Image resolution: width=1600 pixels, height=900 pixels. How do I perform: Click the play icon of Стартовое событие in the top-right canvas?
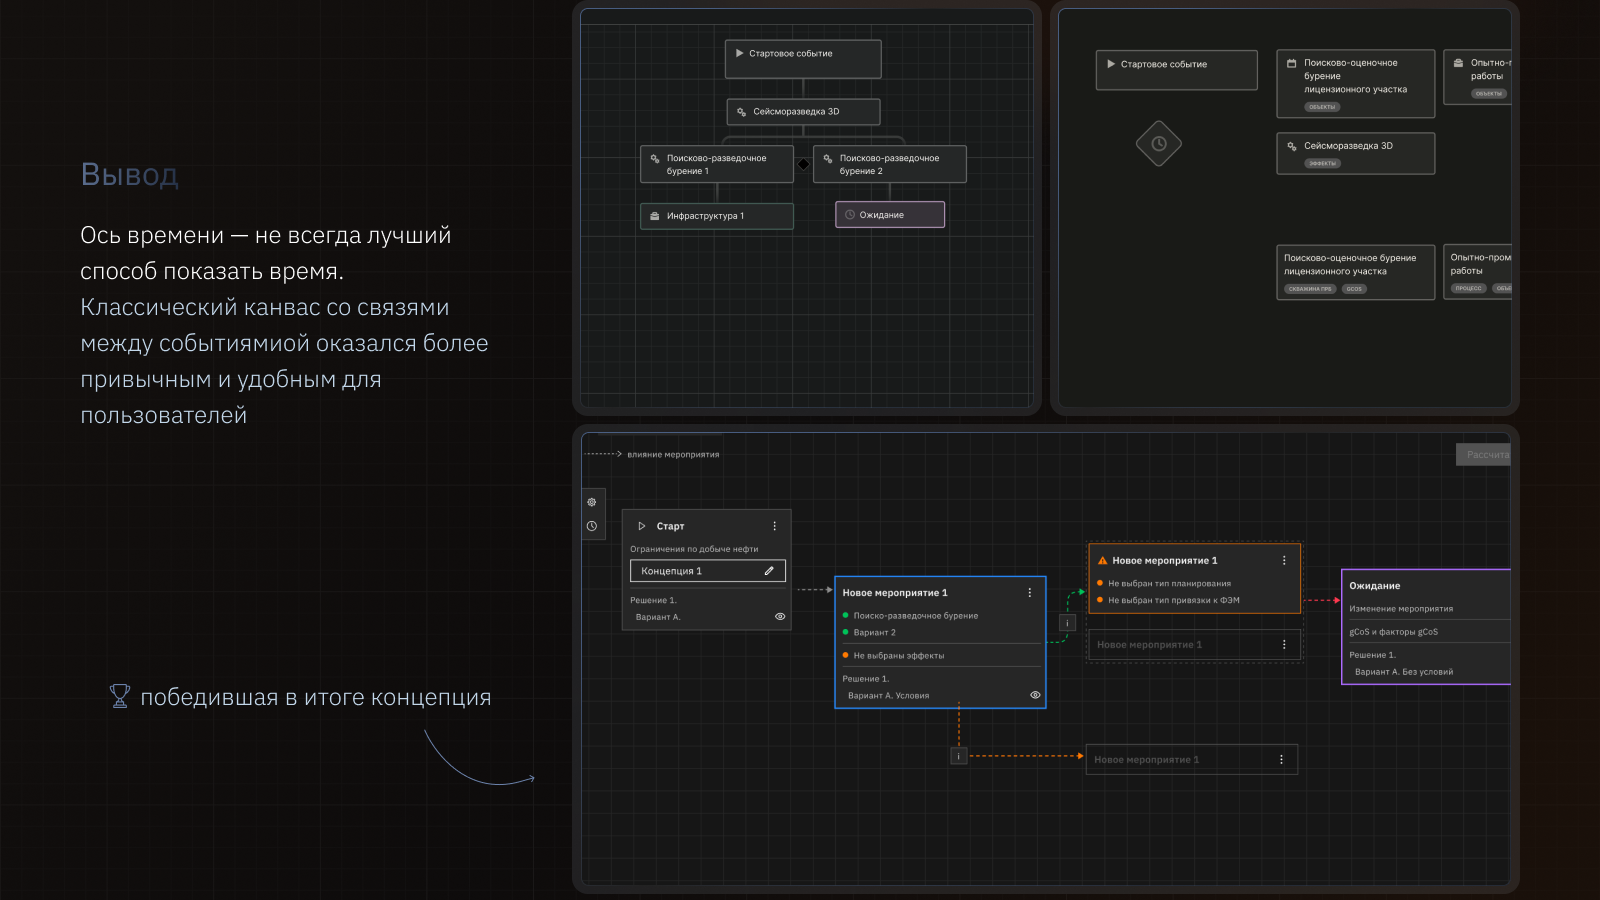(1111, 64)
